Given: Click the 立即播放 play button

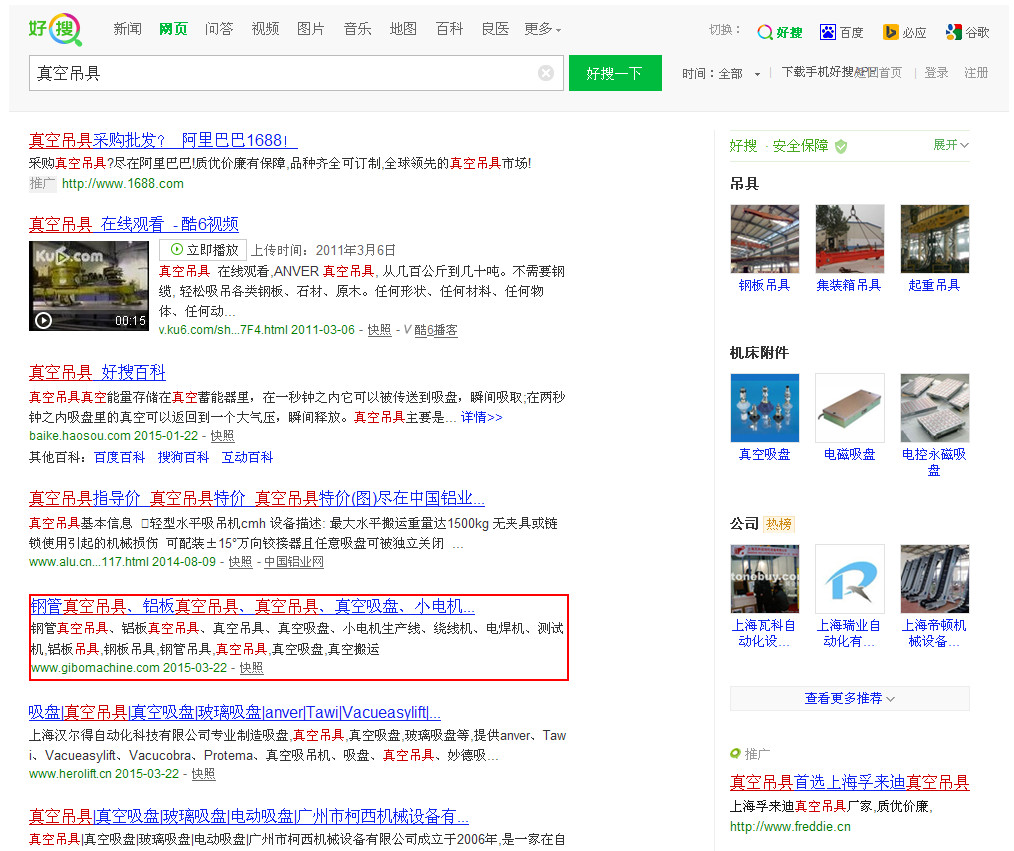Looking at the screenshot, I should click(203, 250).
